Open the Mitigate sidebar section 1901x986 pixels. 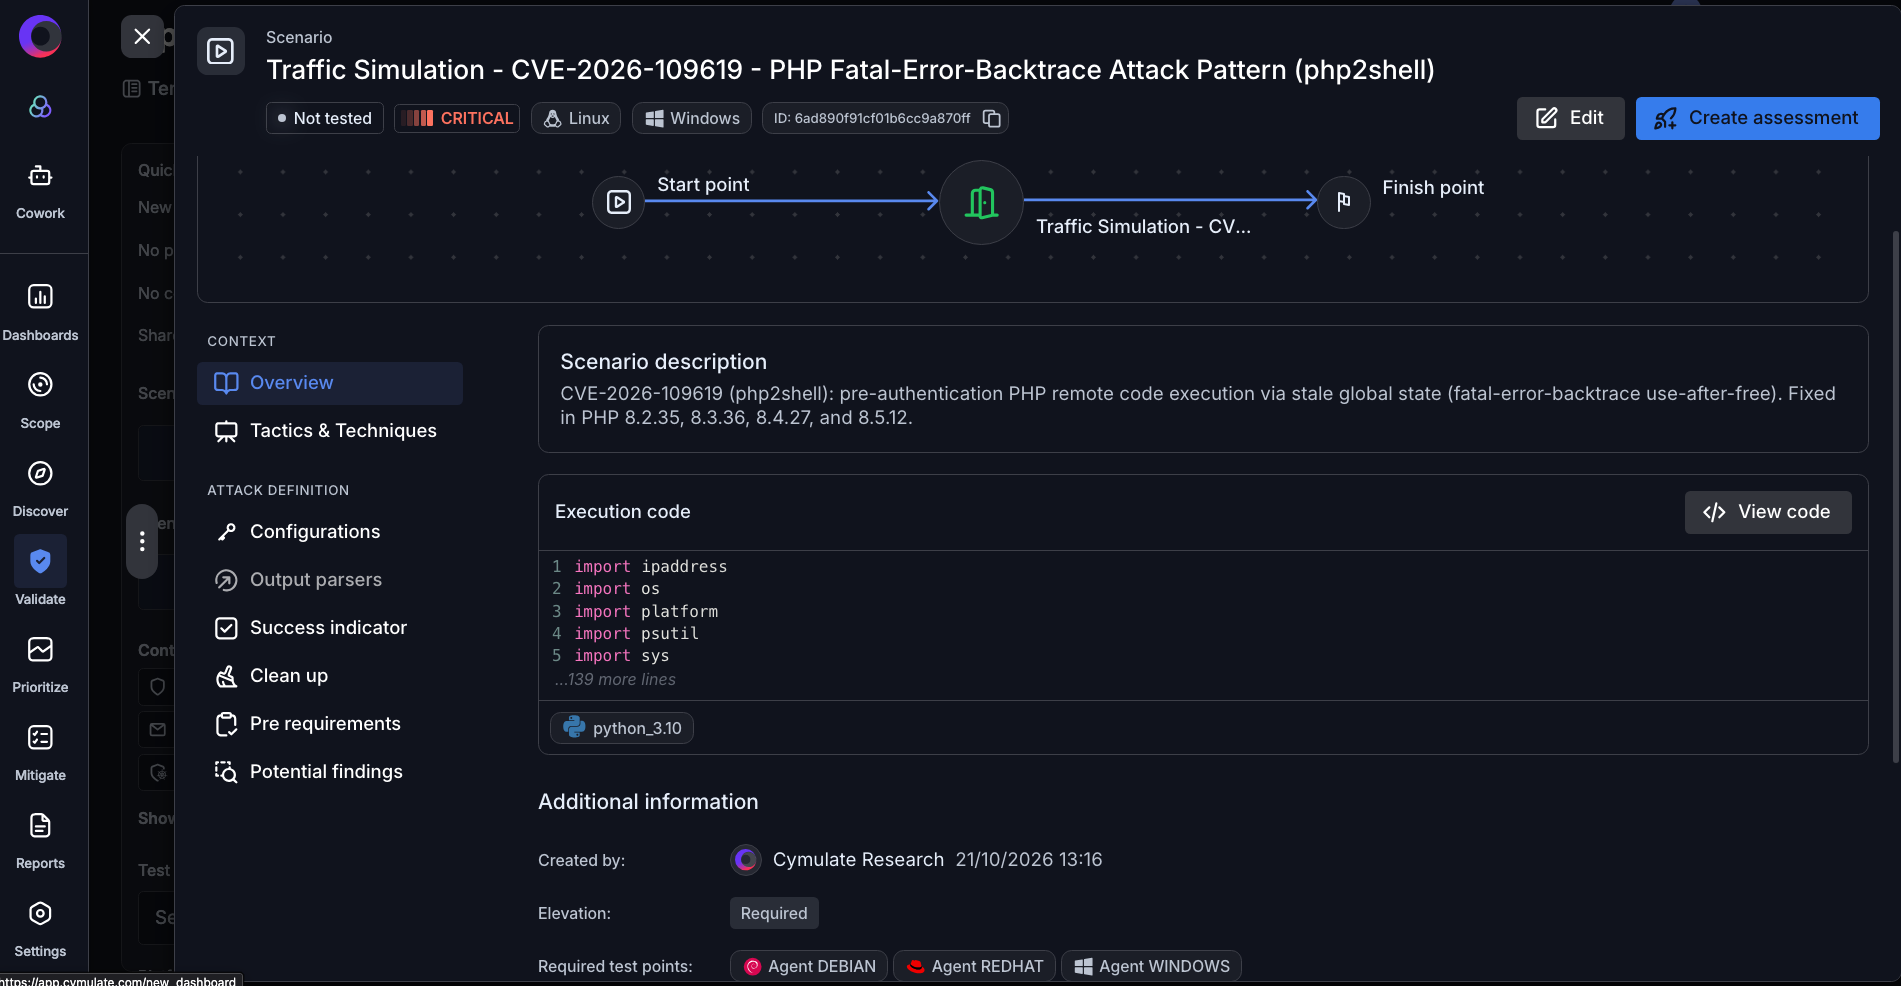(40, 753)
